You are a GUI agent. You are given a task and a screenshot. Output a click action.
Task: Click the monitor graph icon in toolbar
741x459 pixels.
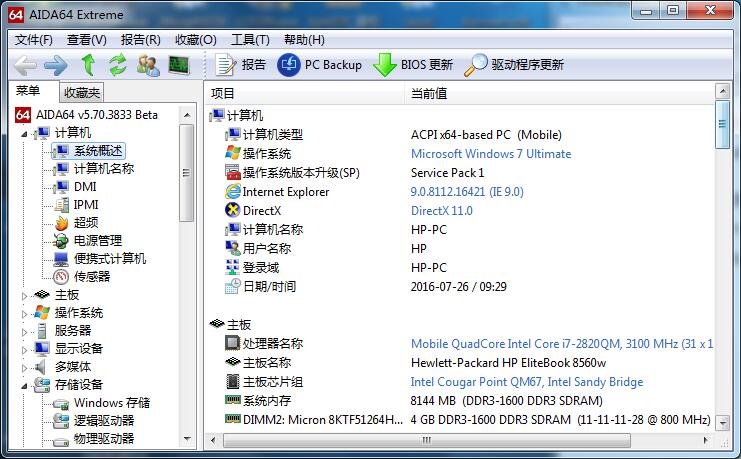(179, 65)
